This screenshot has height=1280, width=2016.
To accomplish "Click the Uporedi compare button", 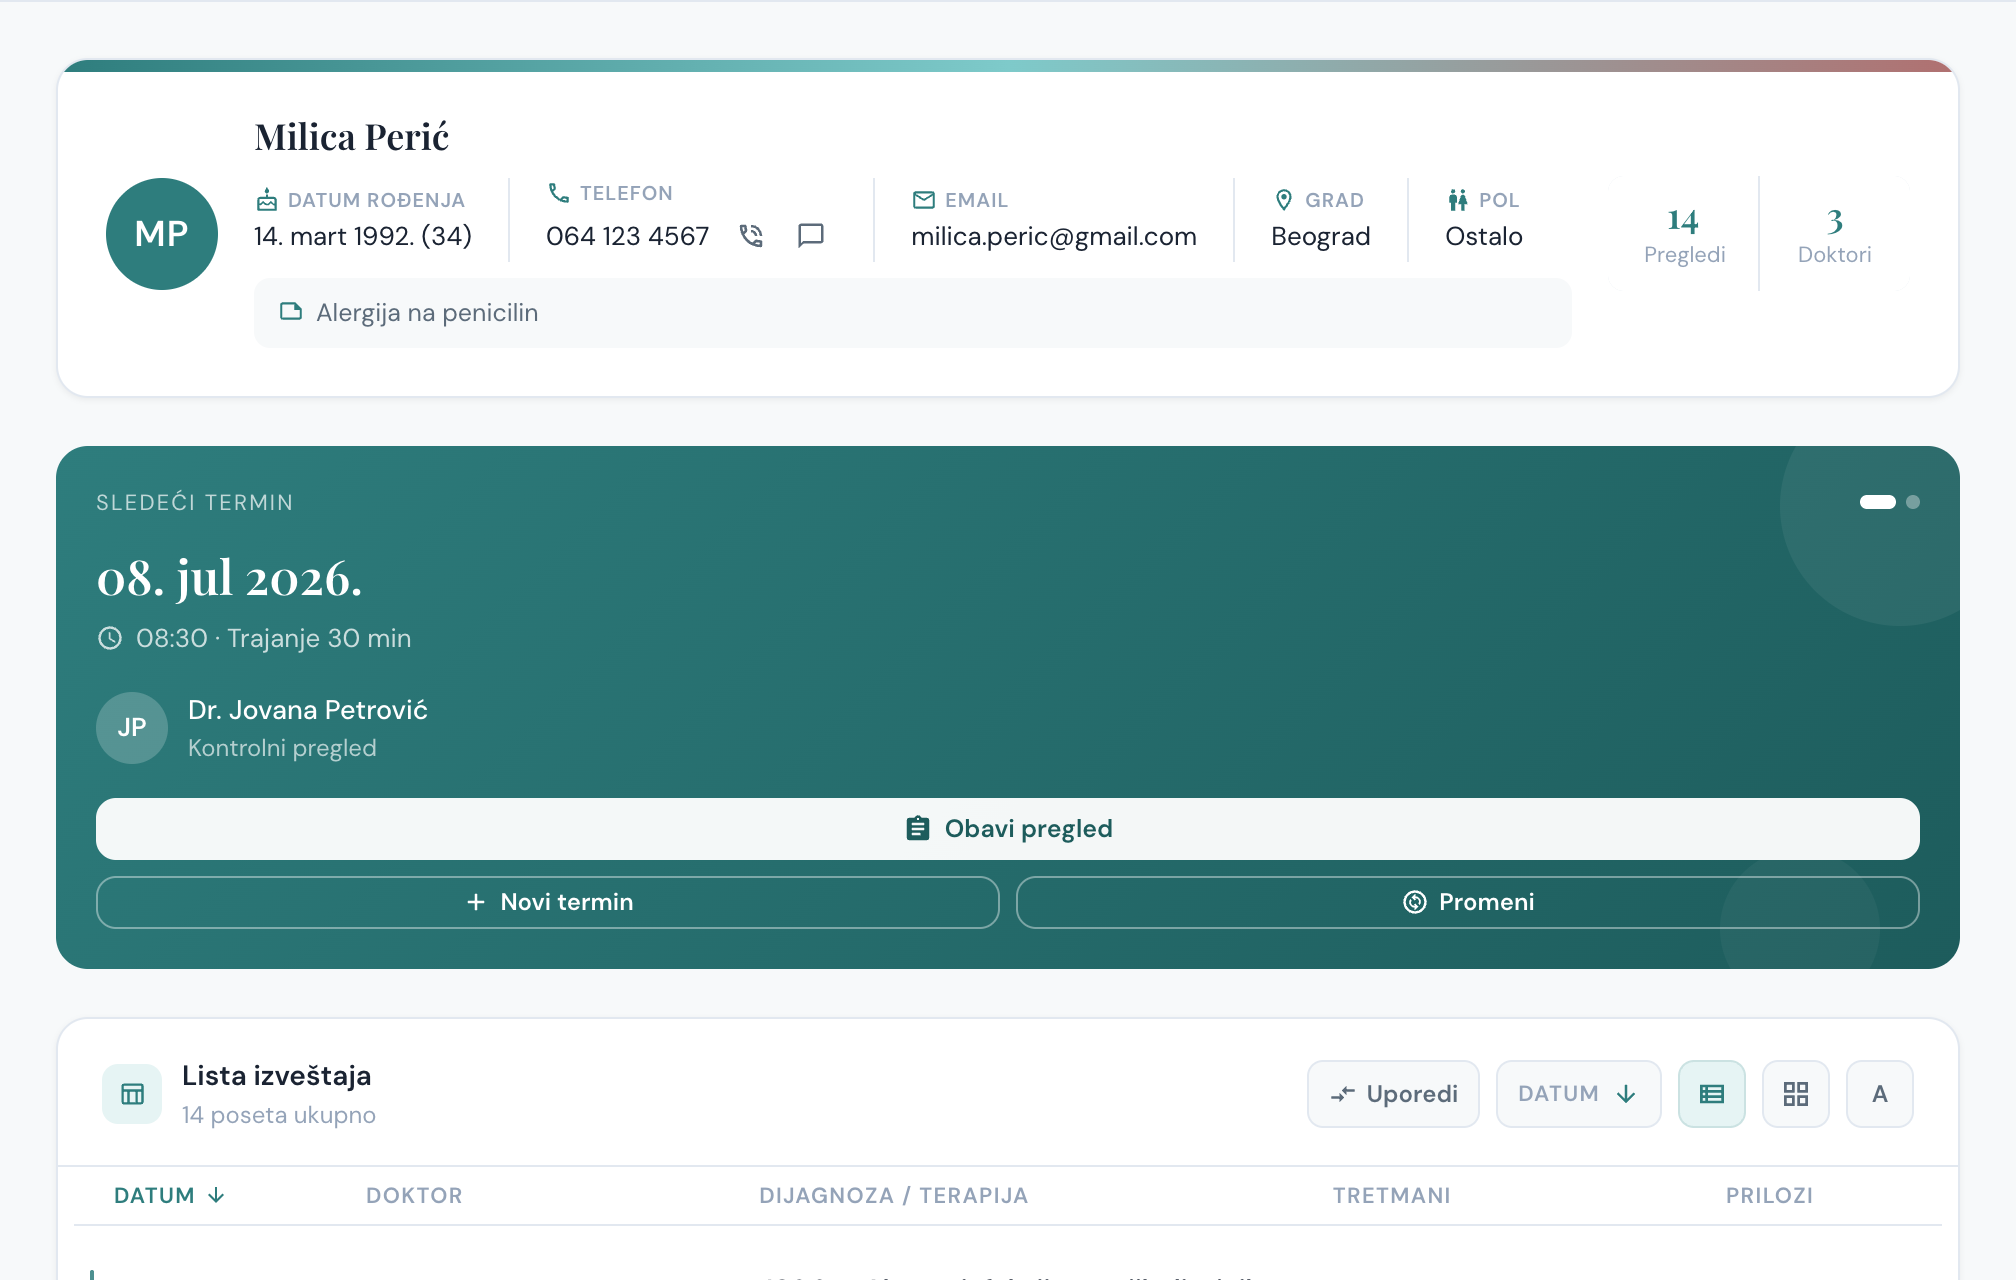I will point(1393,1094).
